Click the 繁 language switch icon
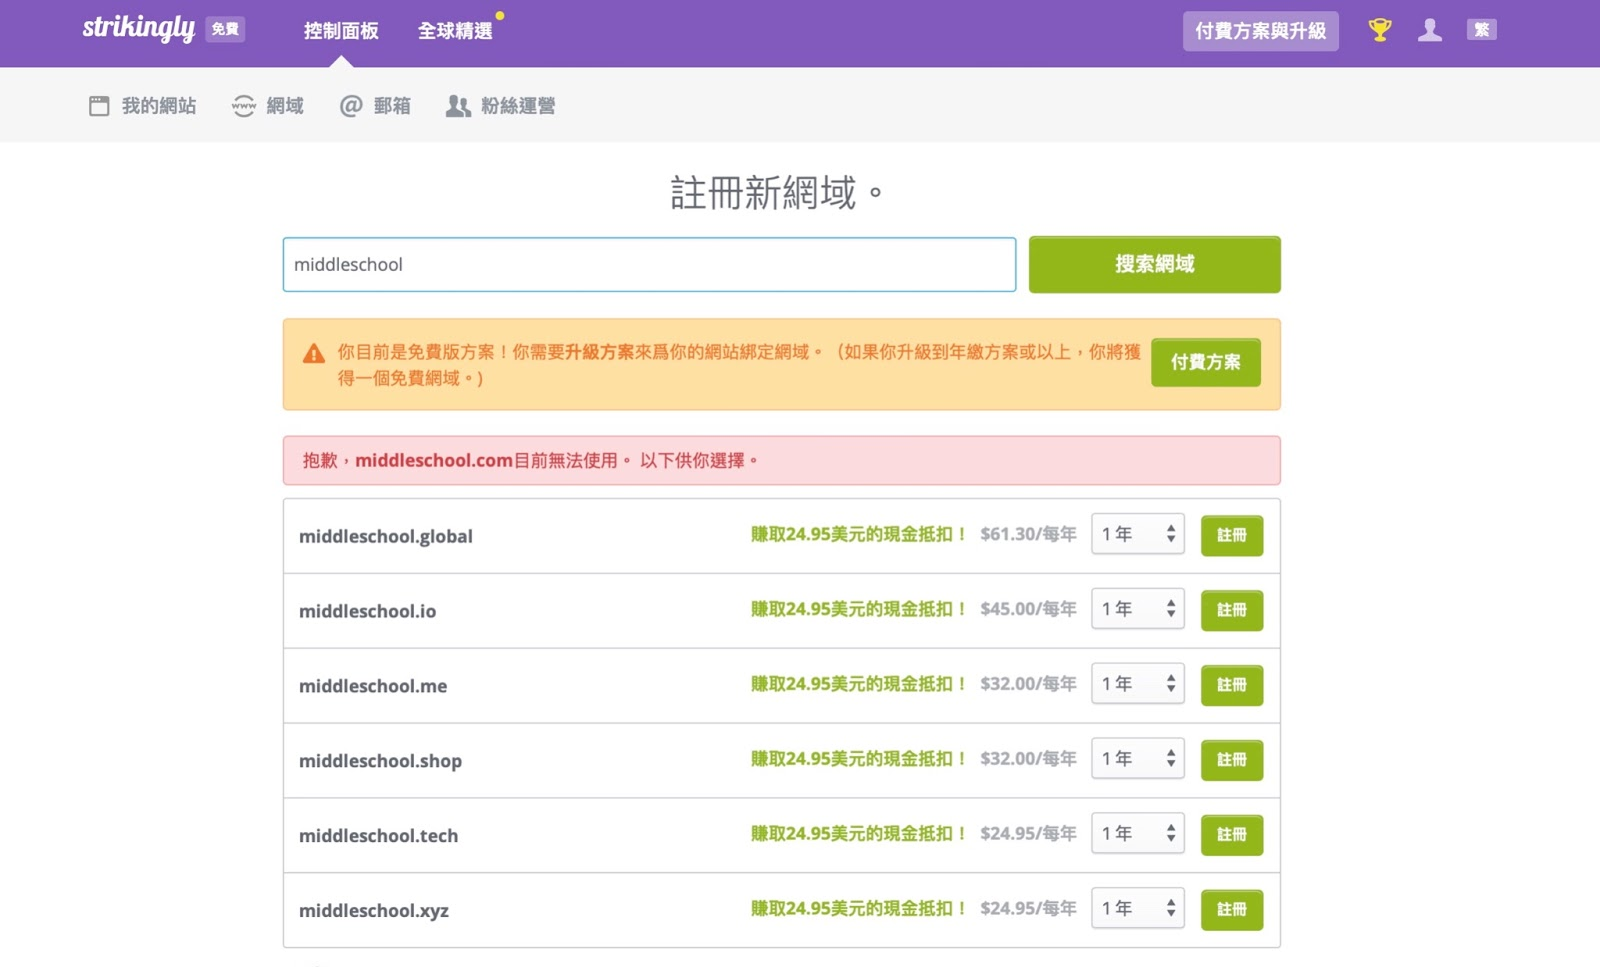Image resolution: width=1600 pixels, height=967 pixels. coord(1481,30)
